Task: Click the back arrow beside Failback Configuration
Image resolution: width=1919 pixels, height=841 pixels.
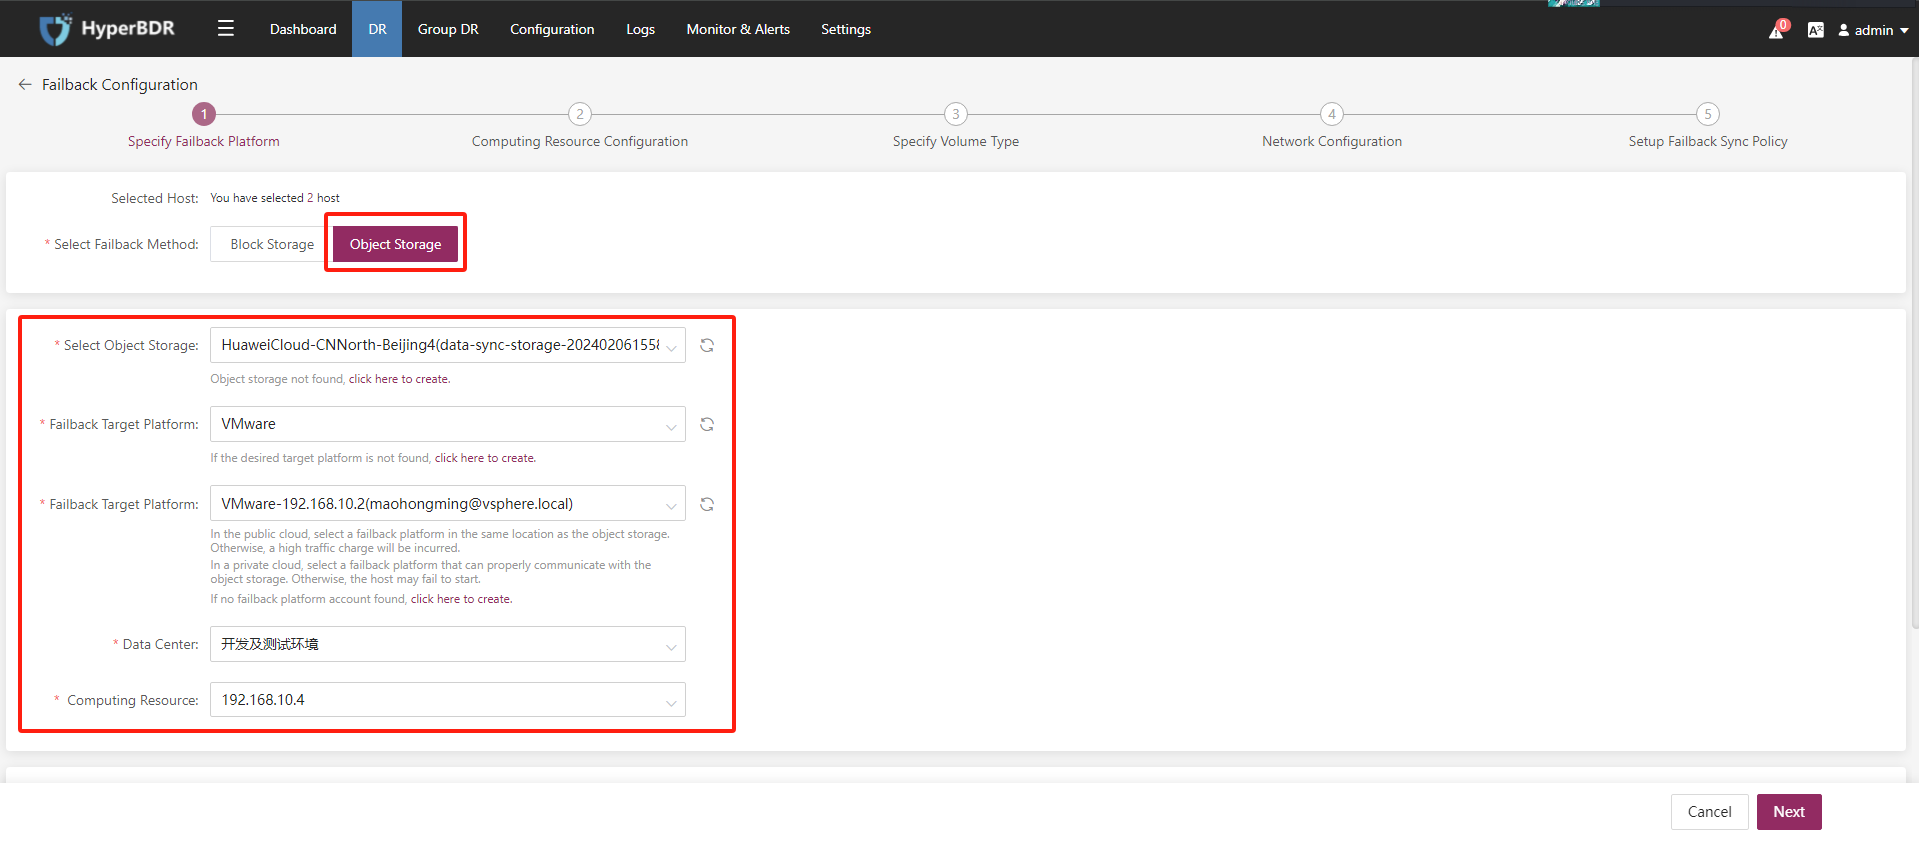Action: [x=25, y=85]
